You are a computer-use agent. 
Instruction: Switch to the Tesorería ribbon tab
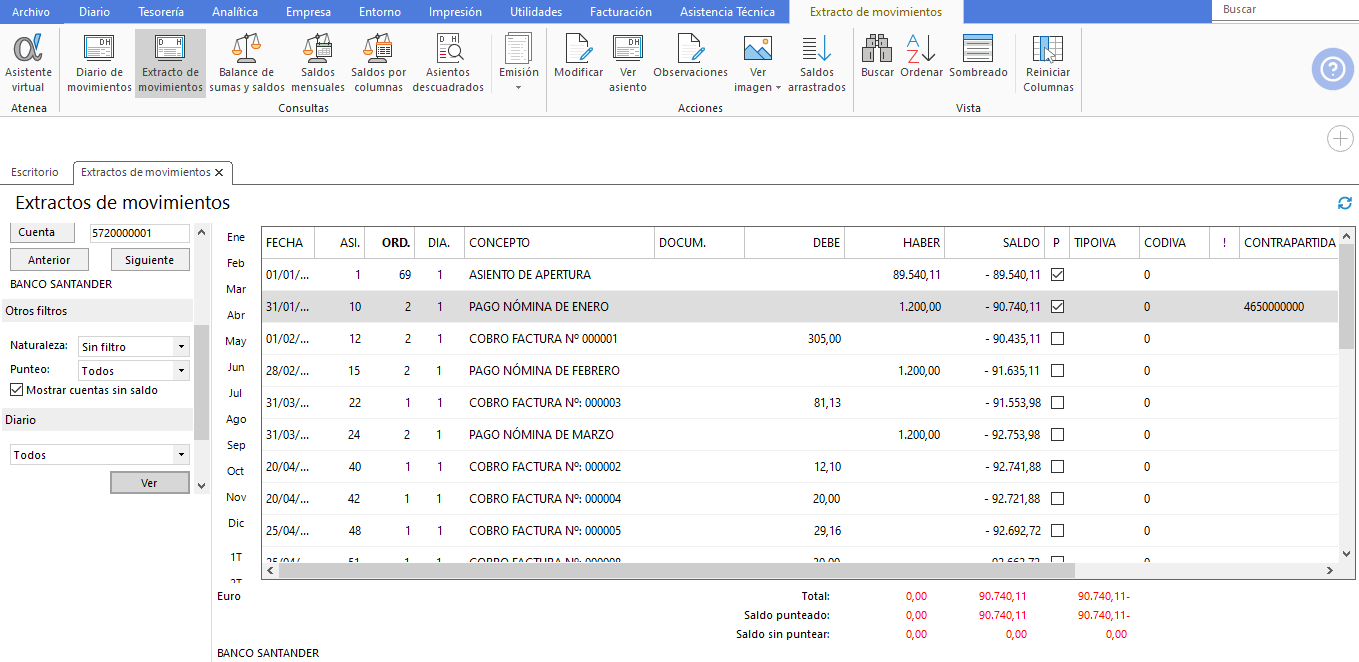(x=161, y=12)
